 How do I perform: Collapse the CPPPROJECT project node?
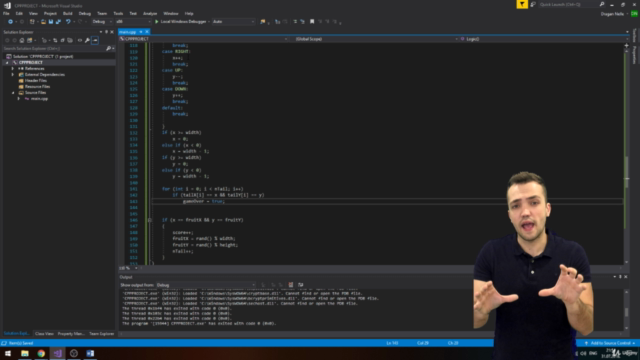click(x=7, y=63)
